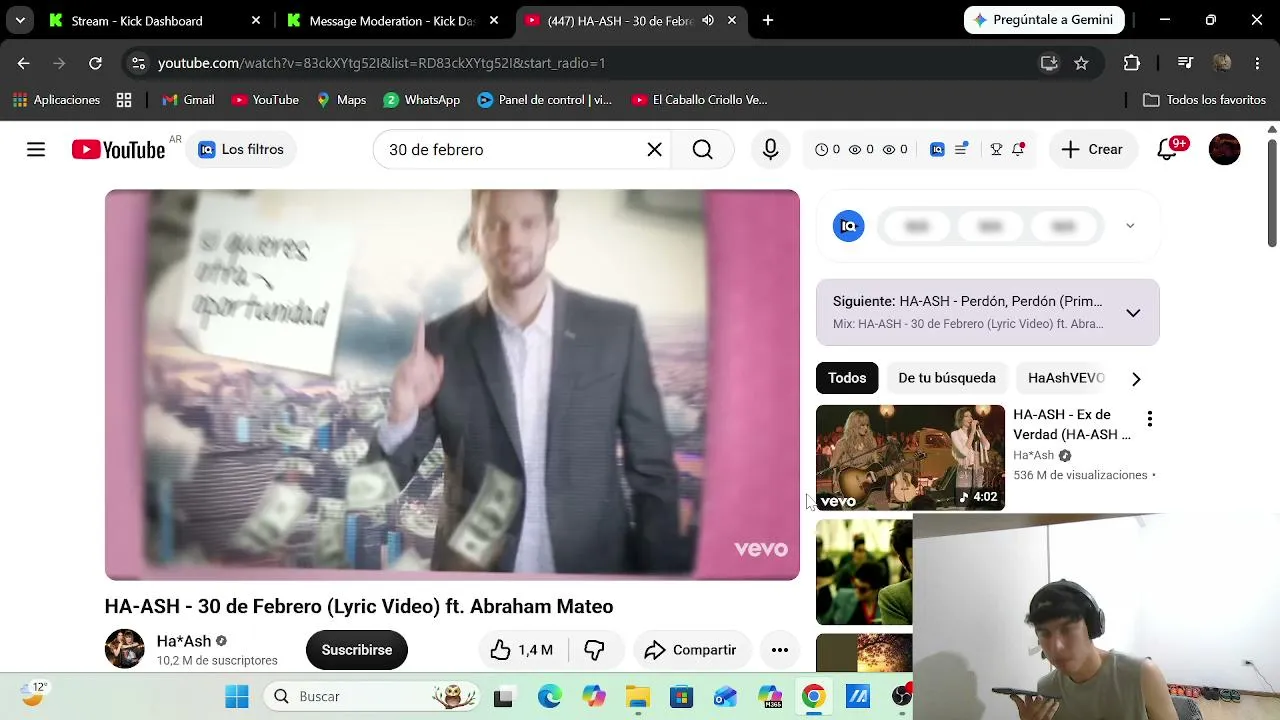
Task: Click the round blue vidIQ panel icon
Action: [x=849, y=226]
